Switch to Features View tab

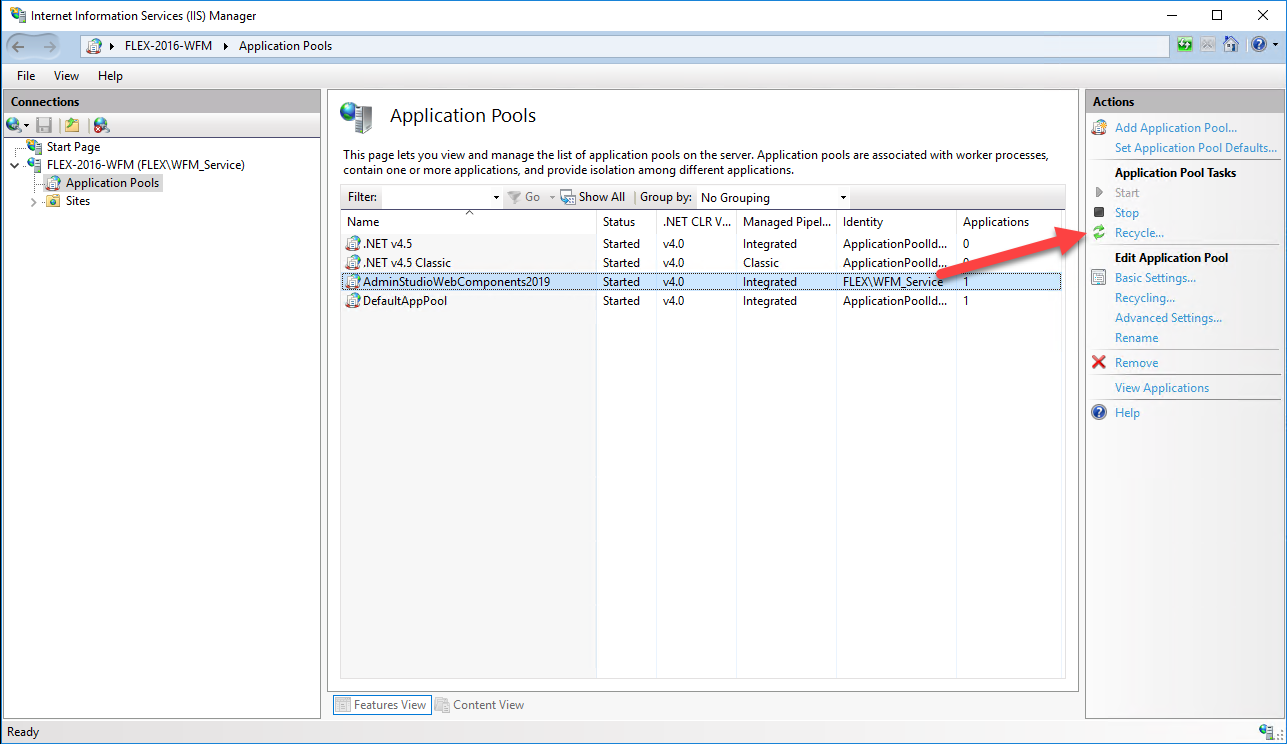point(381,704)
